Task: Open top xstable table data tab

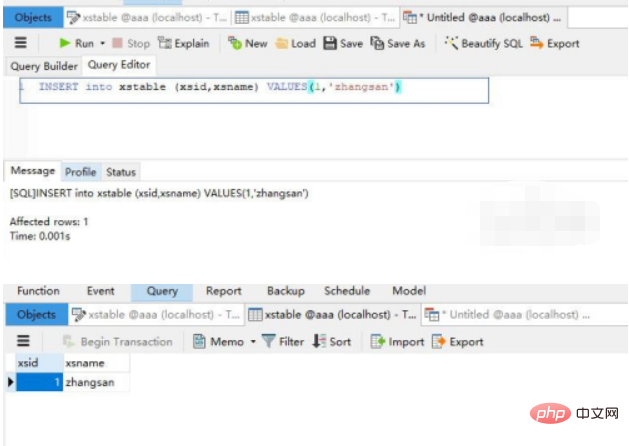Action: [x=315, y=18]
